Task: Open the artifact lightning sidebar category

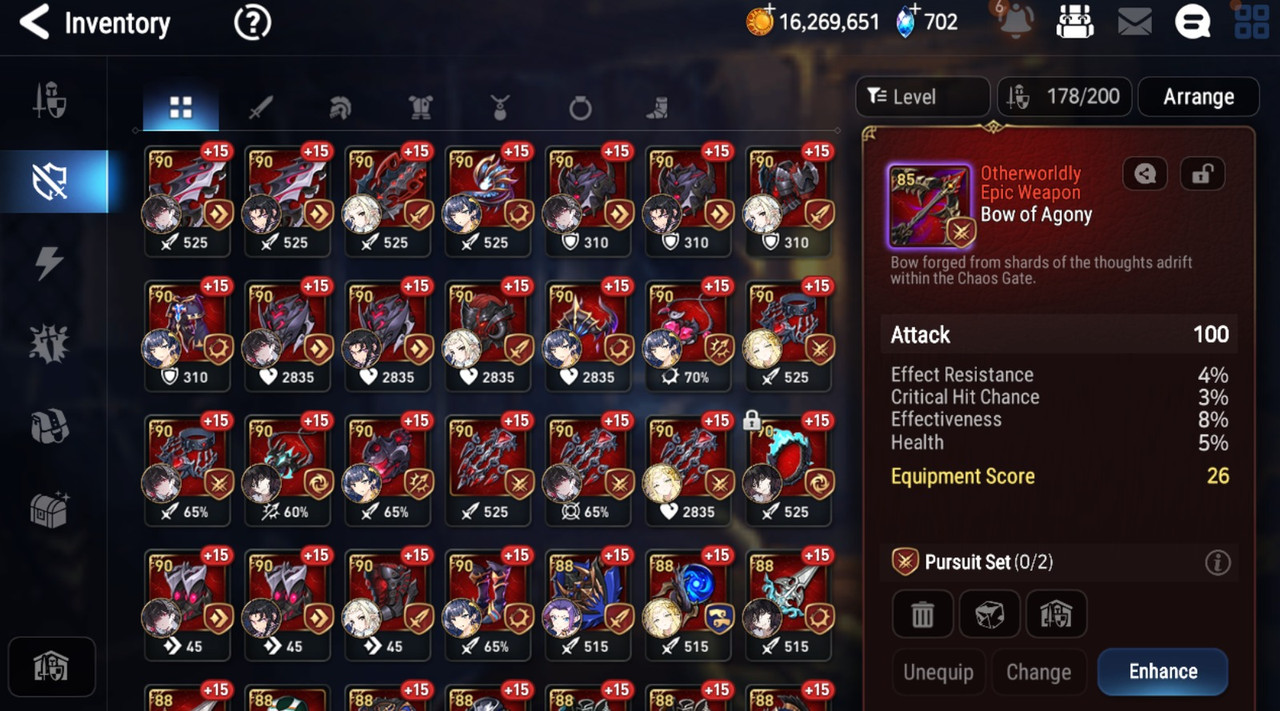Action: click(x=49, y=262)
